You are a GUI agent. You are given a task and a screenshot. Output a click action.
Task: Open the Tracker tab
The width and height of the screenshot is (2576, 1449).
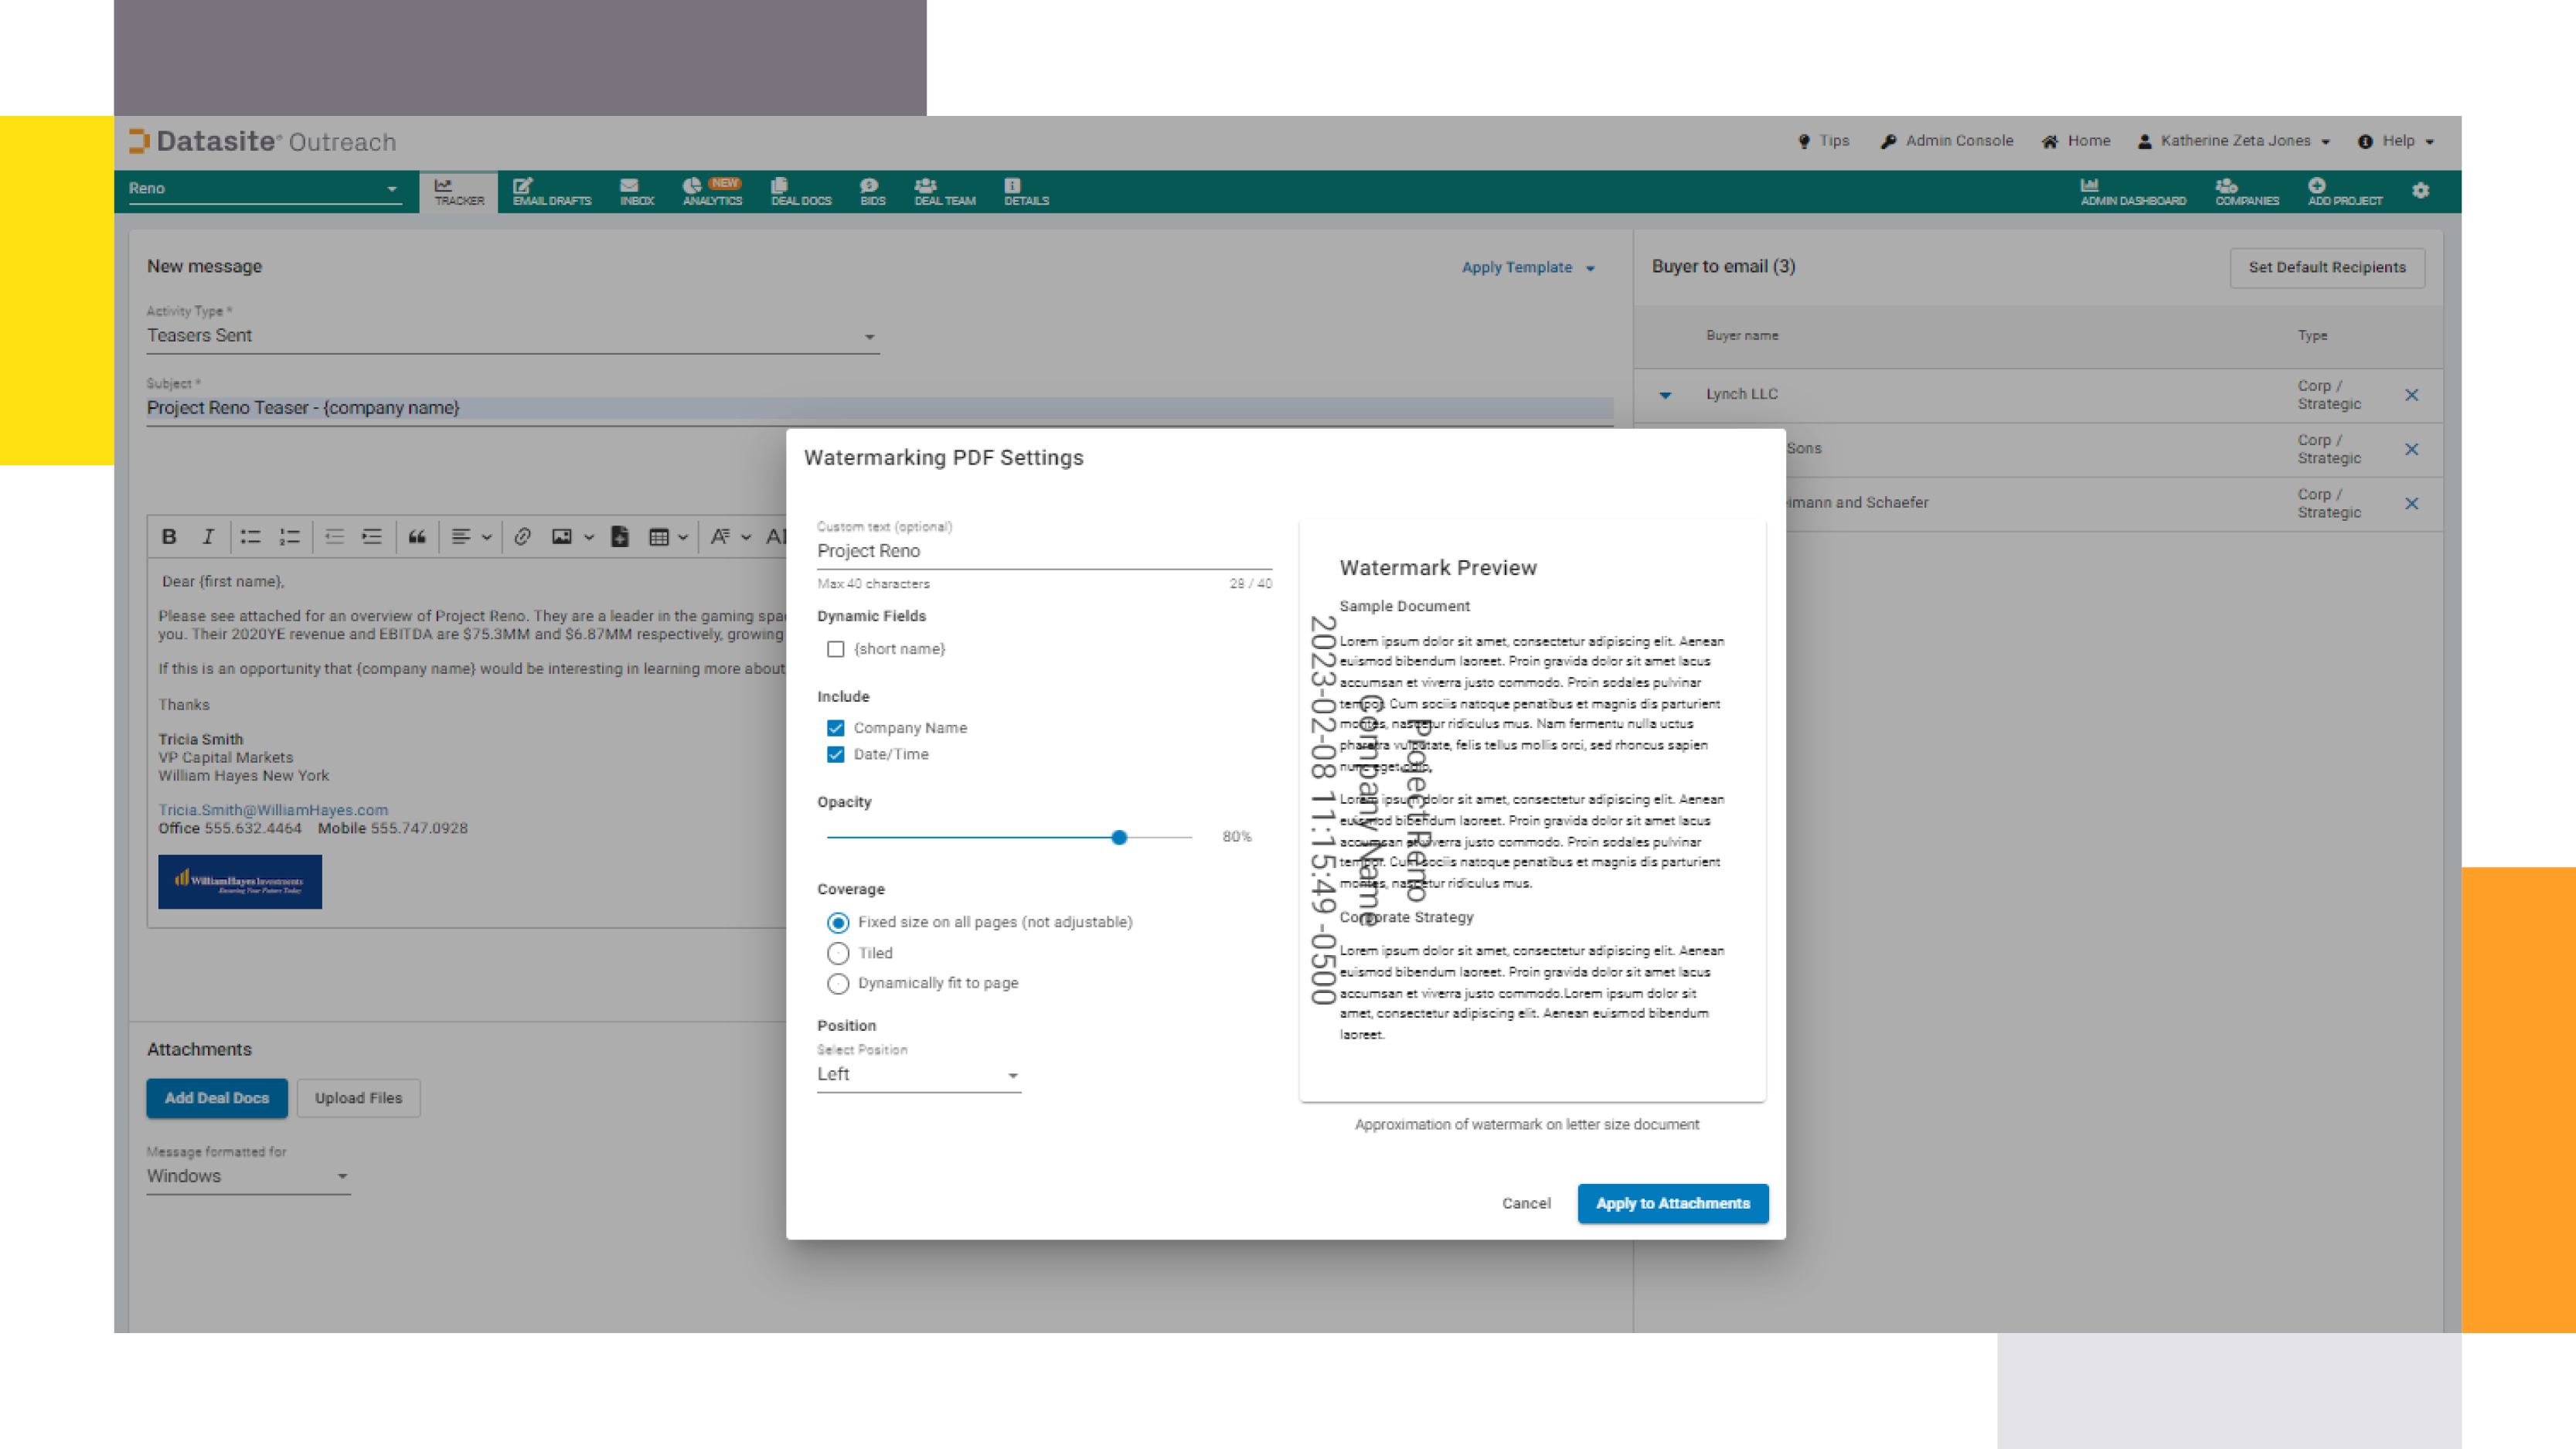point(459,191)
